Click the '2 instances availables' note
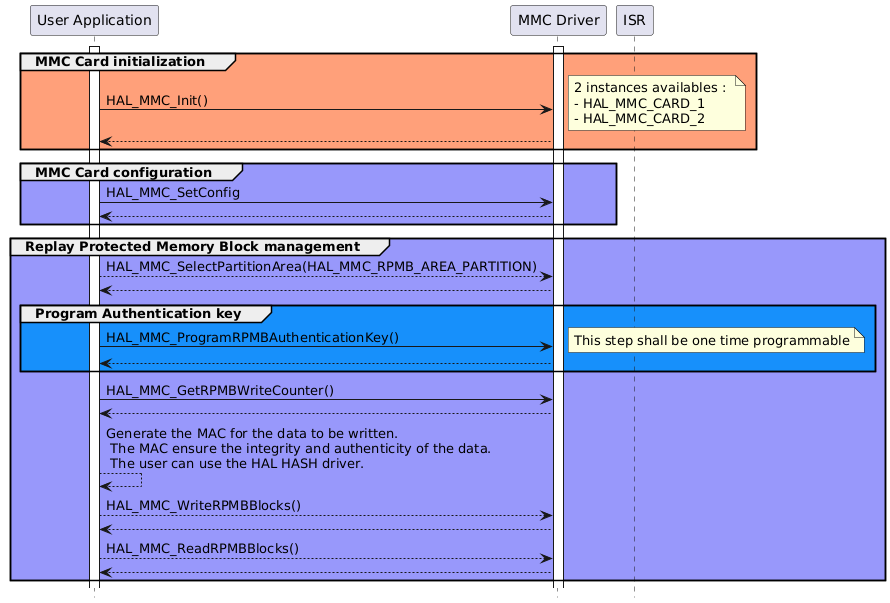The height and width of the screenshot is (603, 890). (657, 103)
